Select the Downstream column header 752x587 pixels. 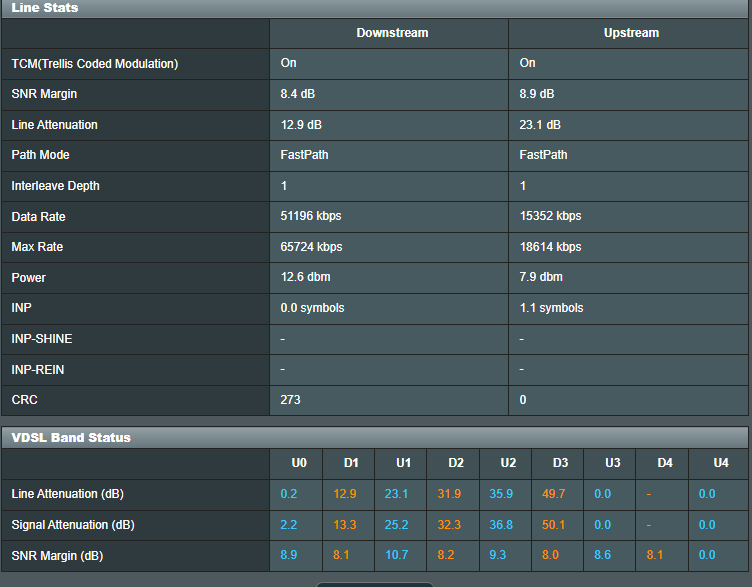click(x=392, y=33)
